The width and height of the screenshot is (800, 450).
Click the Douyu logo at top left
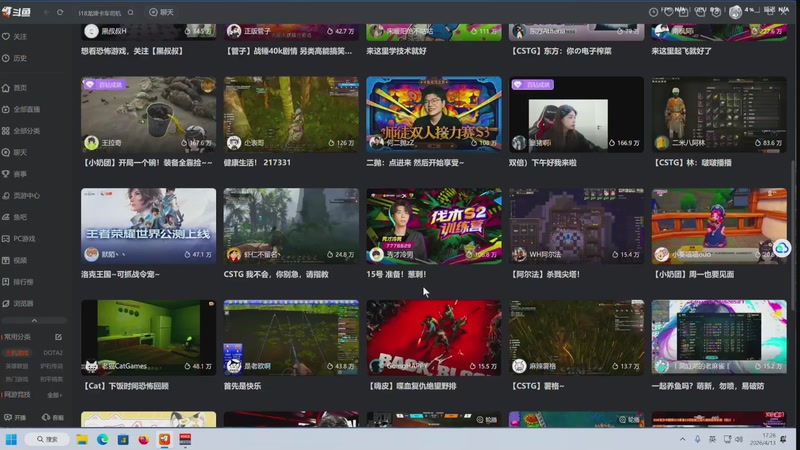pyautogui.click(x=16, y=12)
